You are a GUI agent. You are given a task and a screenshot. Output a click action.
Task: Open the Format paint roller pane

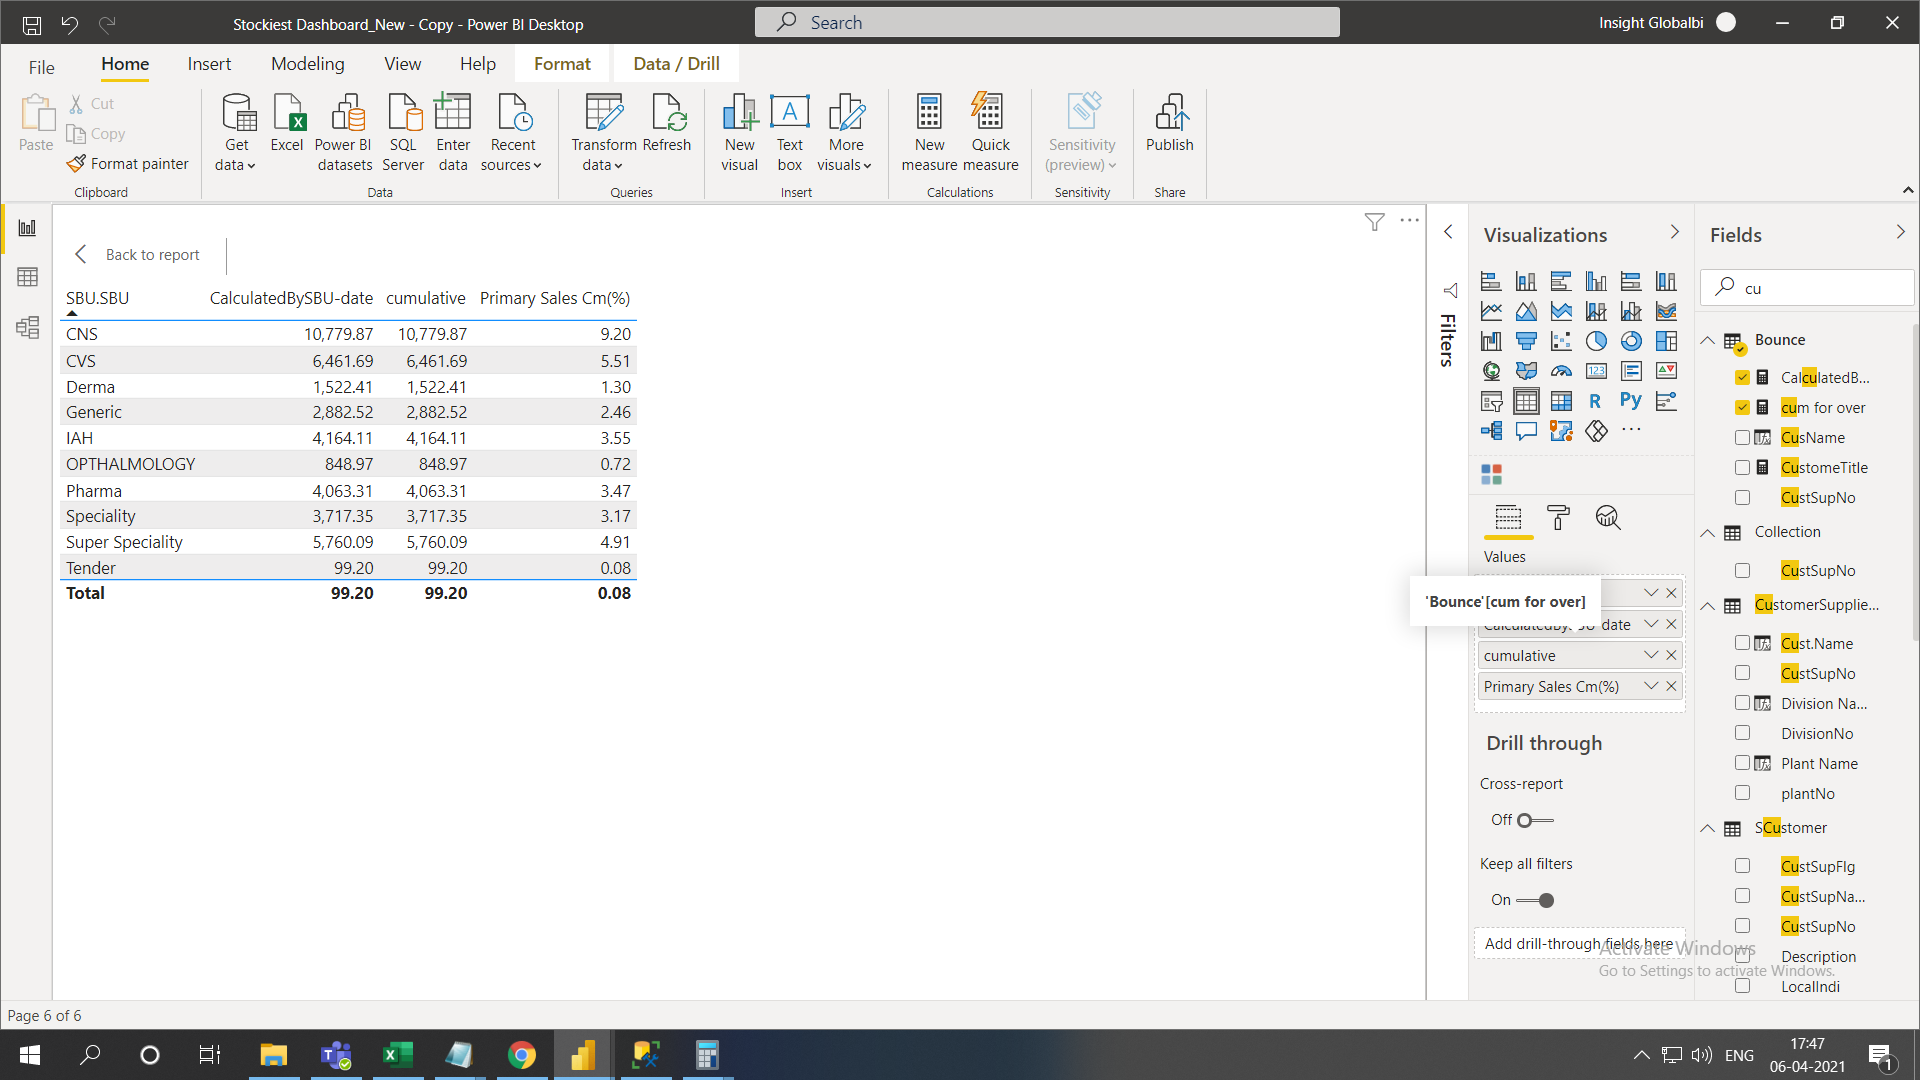pyautogui.click(x=1558, y=517)
